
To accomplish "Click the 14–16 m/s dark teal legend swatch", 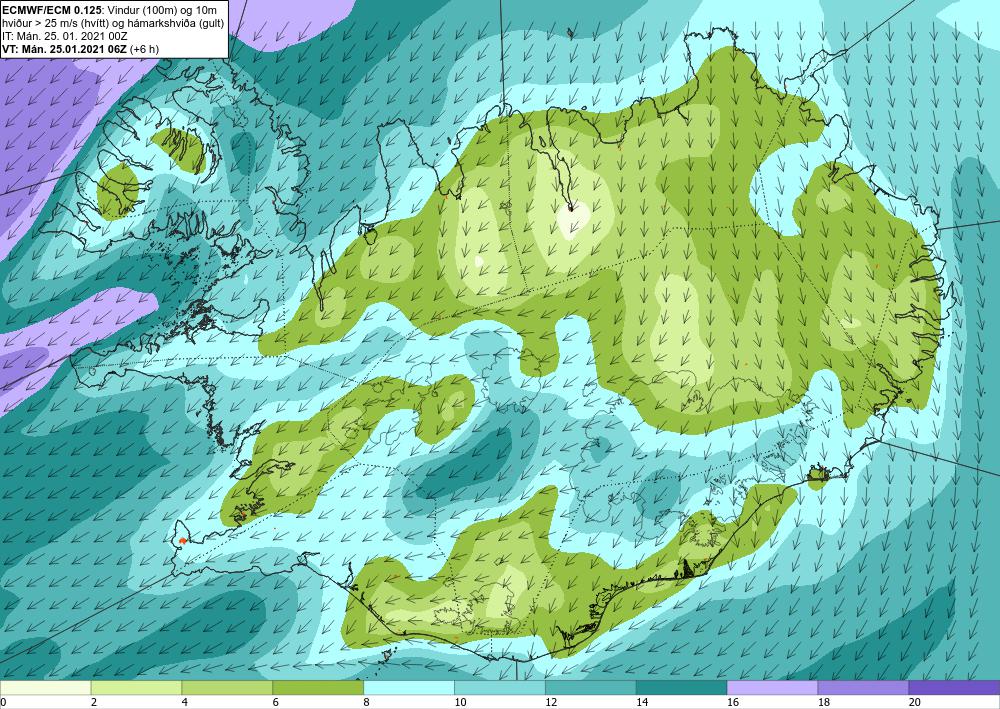I will tap(681, 688).
